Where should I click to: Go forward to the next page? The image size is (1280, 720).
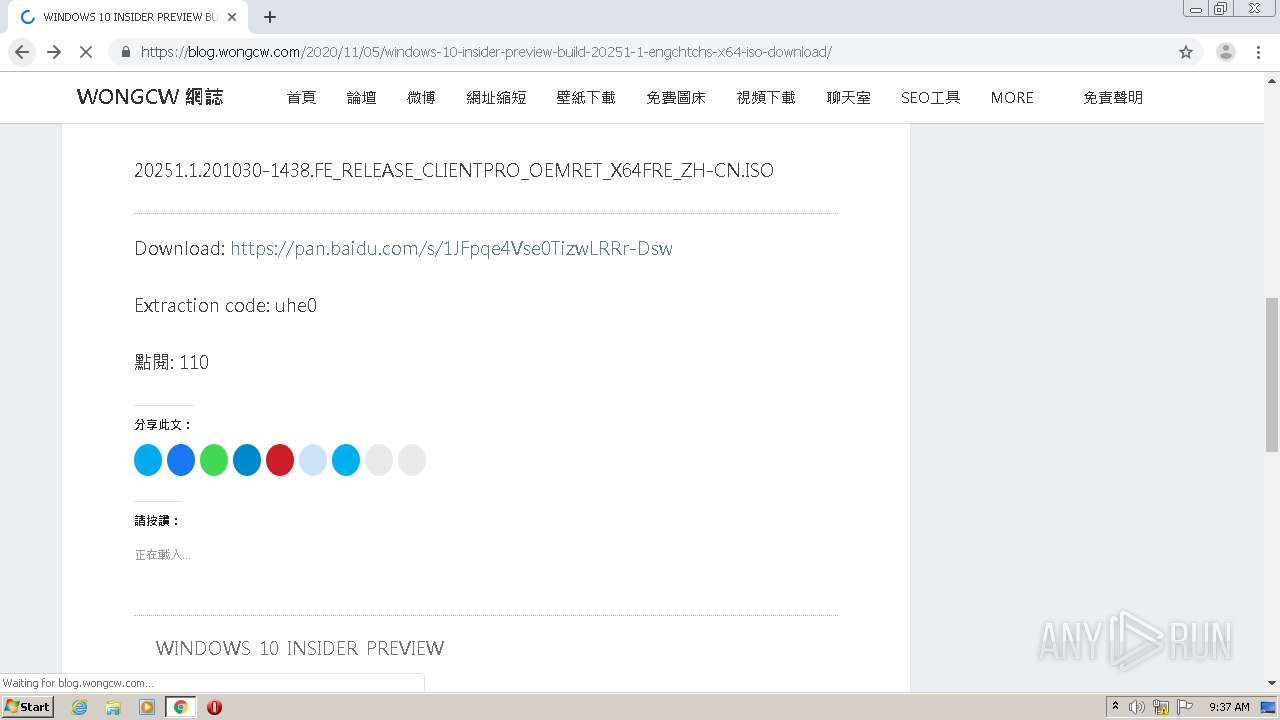coord(54,52)
